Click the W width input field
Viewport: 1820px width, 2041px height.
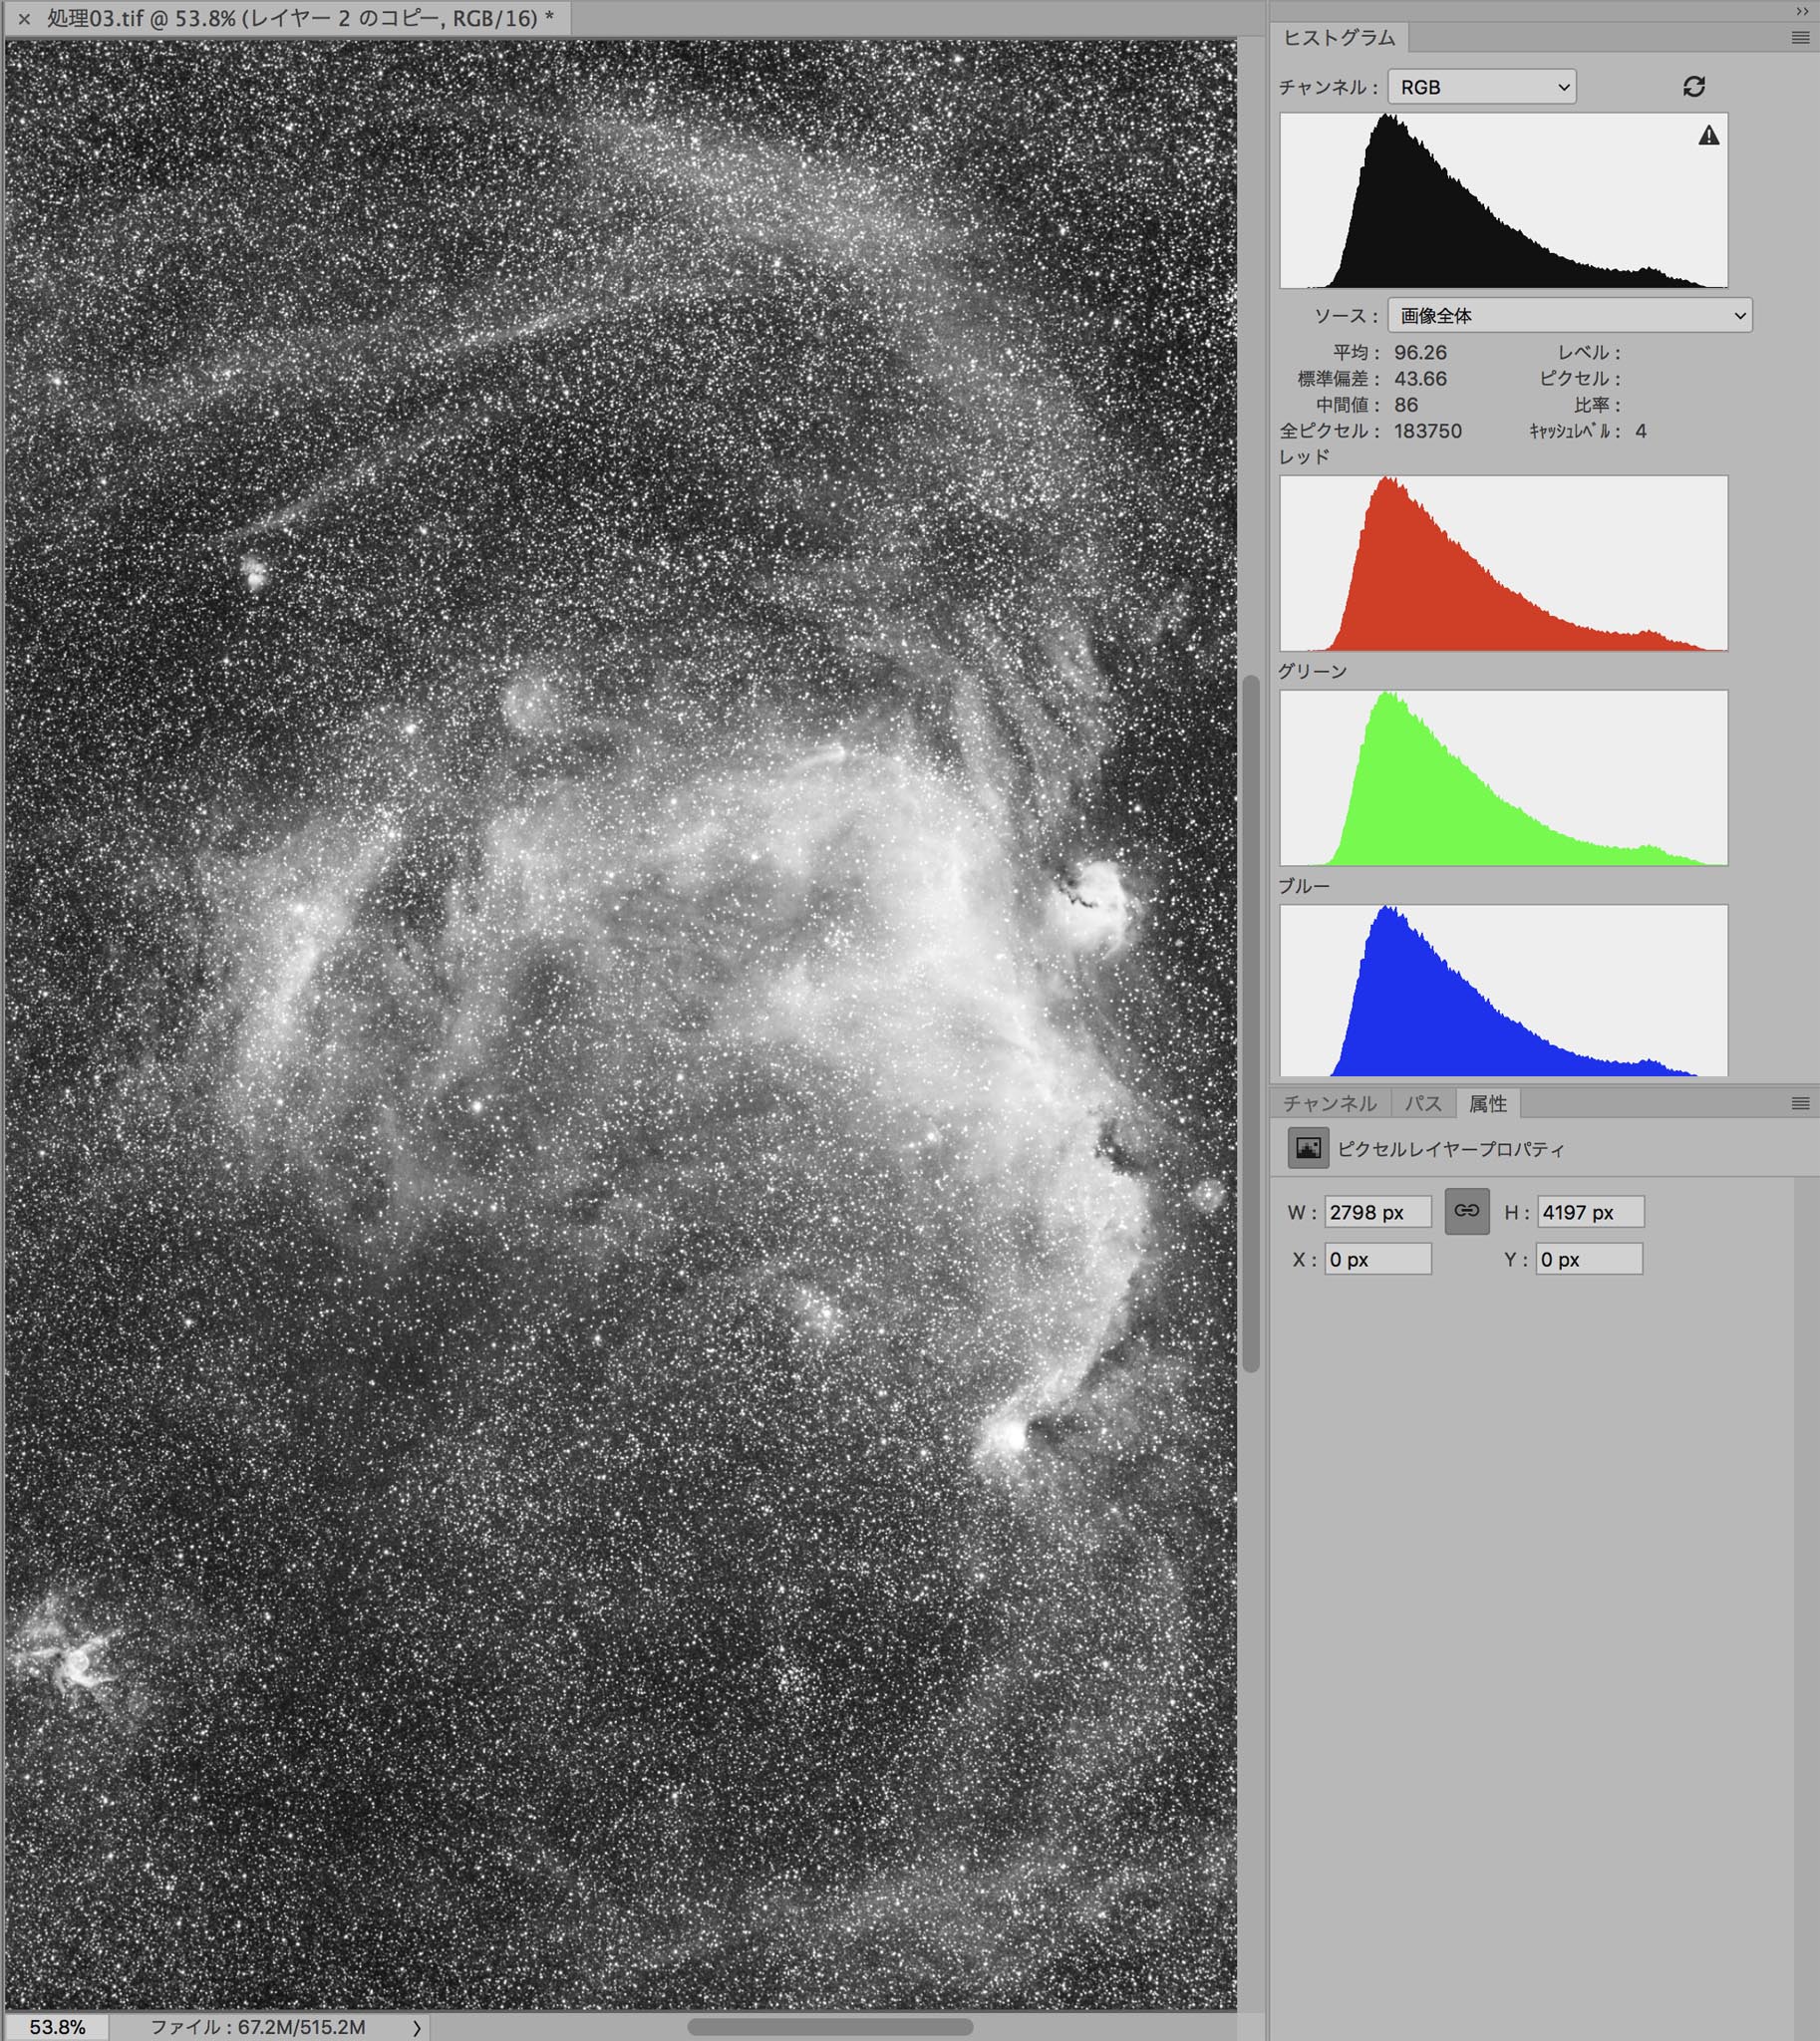point(1377,1212)
